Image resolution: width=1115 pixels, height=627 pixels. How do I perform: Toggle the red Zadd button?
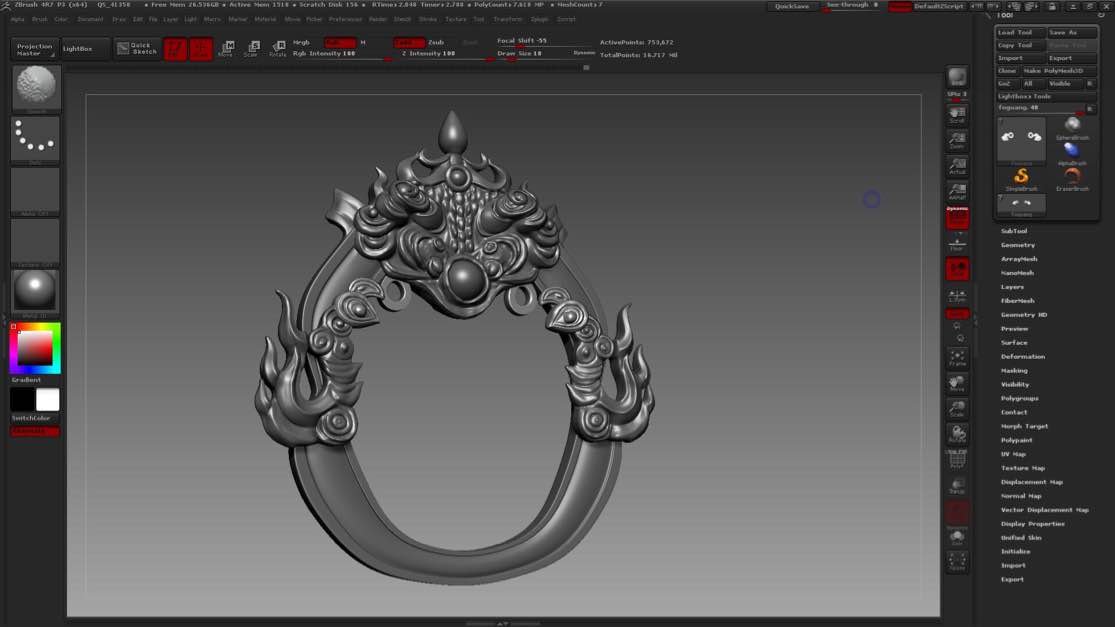coord(409,43)
